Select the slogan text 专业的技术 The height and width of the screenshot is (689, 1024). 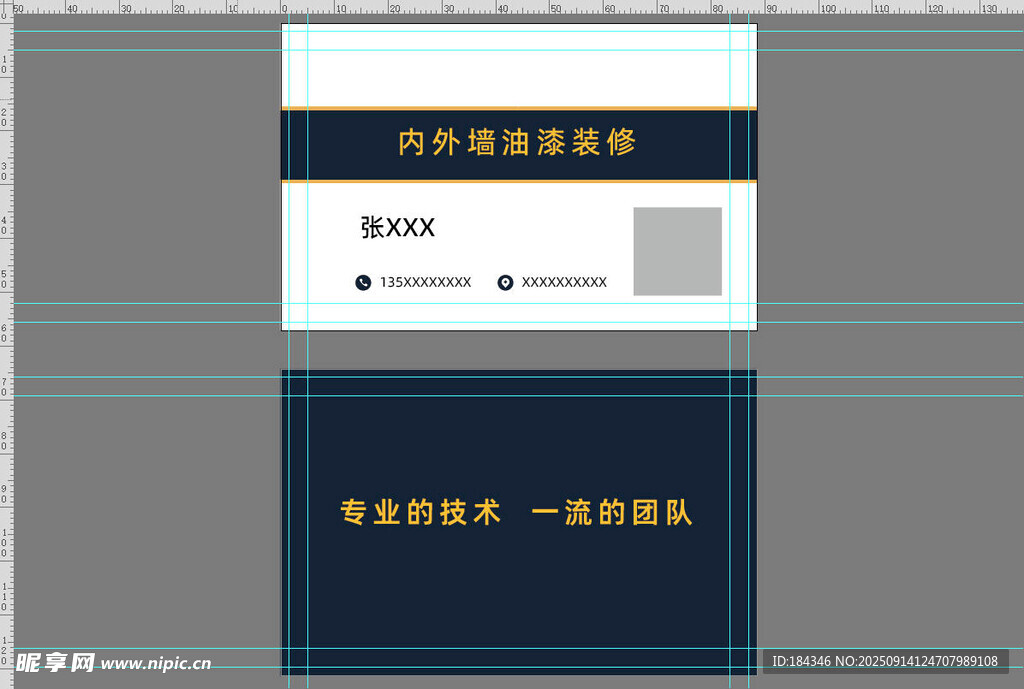[420, 513]
